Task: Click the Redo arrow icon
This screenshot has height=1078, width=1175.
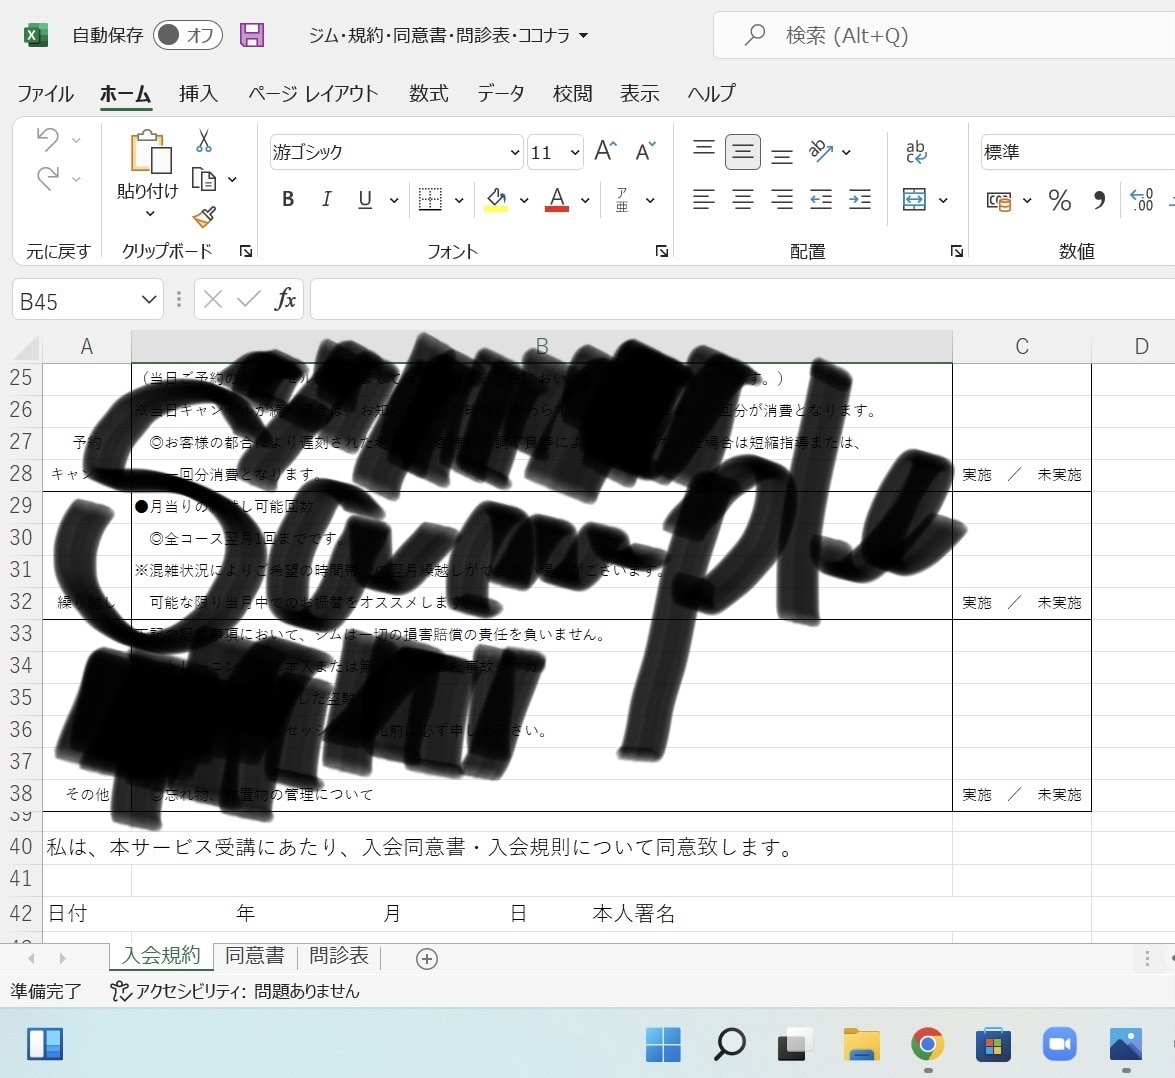Action: (48, 178)
